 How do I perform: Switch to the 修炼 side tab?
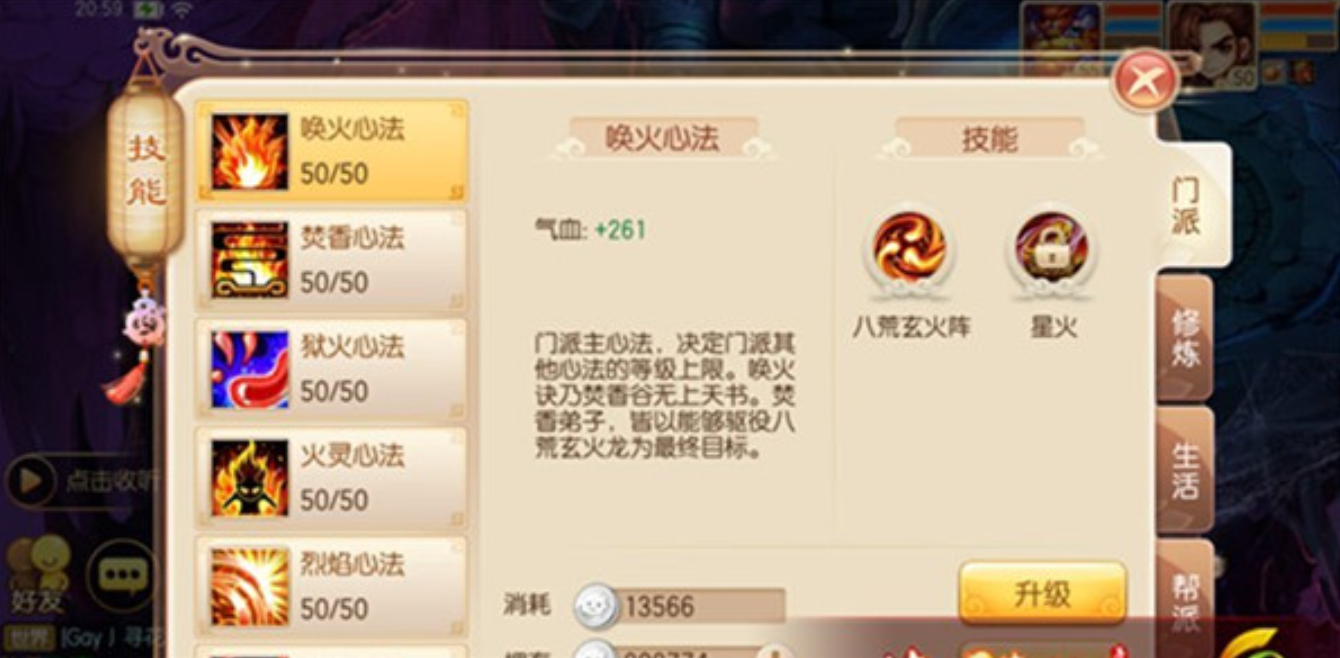coord(1185,337)
